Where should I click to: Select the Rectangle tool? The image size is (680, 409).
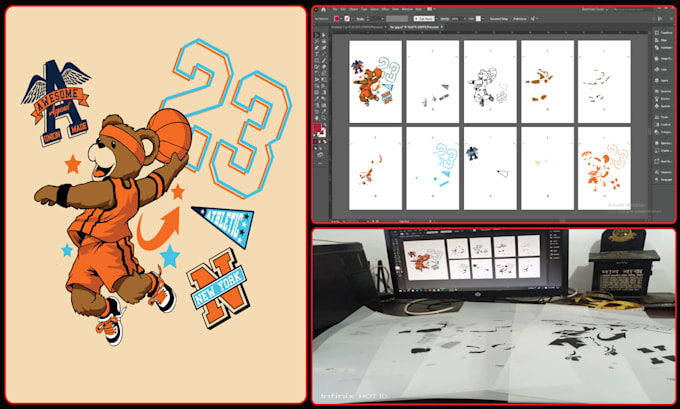(317, 61)
